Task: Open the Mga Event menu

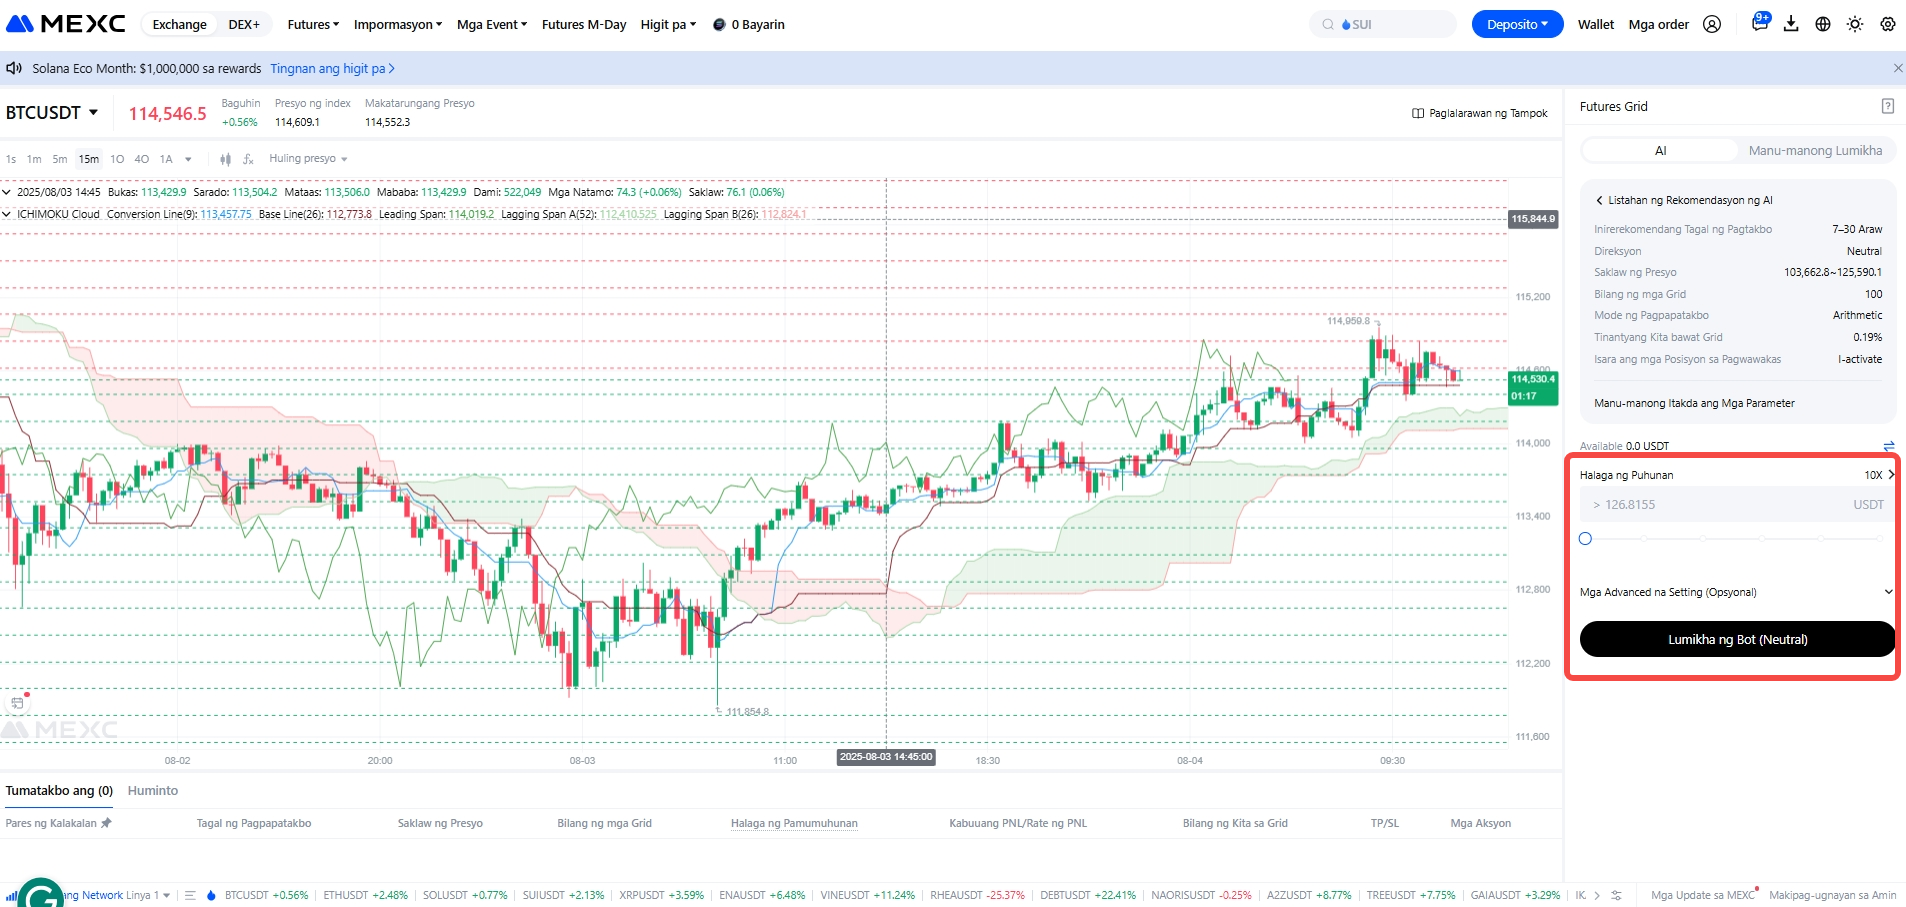Action: pyautogui.click(x=492, y=24)
